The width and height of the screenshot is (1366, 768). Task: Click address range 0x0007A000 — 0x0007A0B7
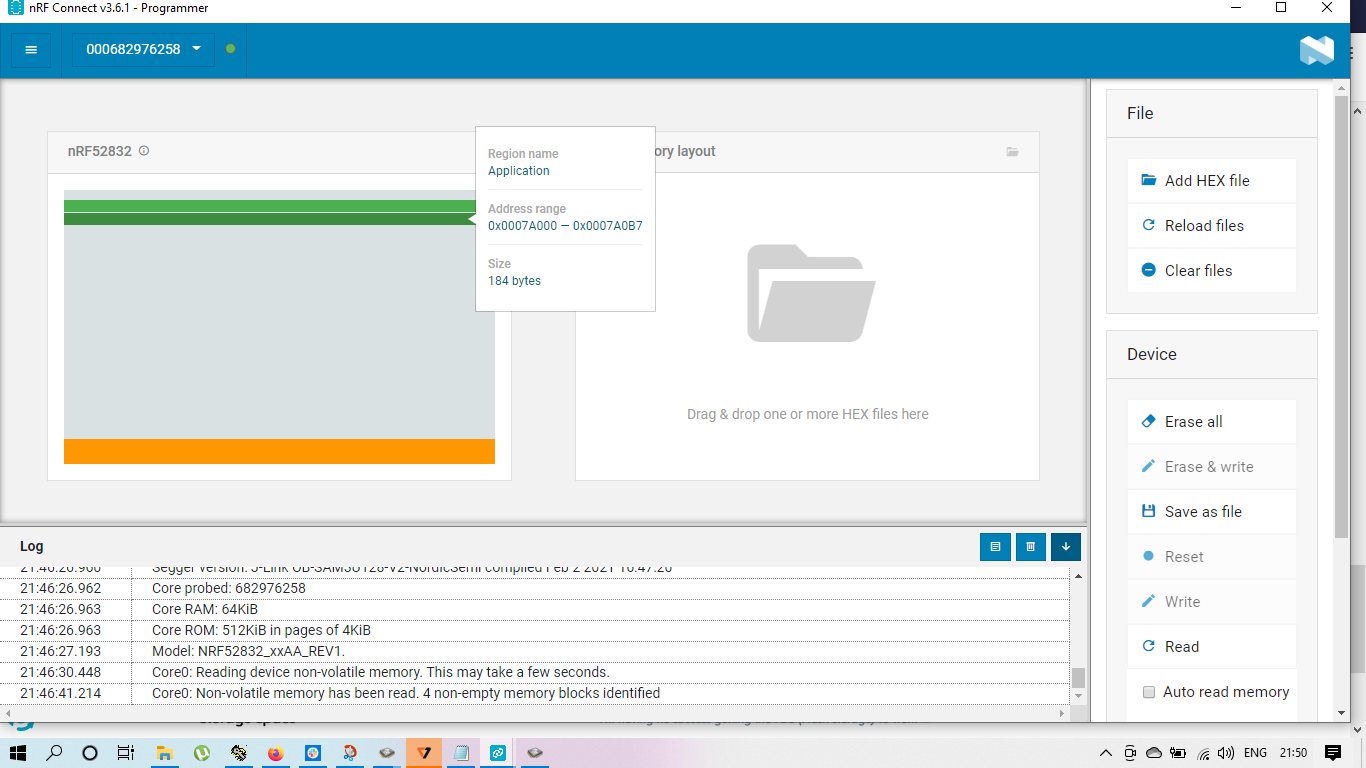point(565,226)
